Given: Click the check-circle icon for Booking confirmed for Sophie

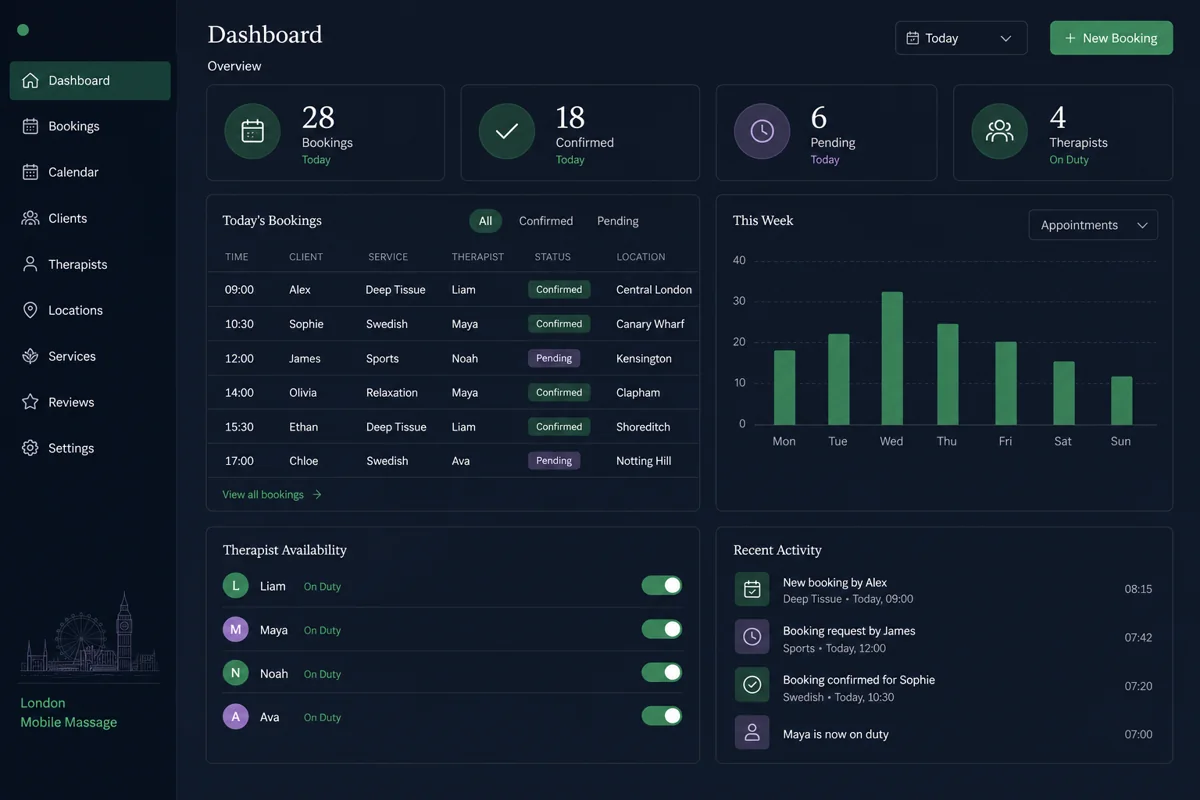Looking at the screenshot, I should coord(752,684).
